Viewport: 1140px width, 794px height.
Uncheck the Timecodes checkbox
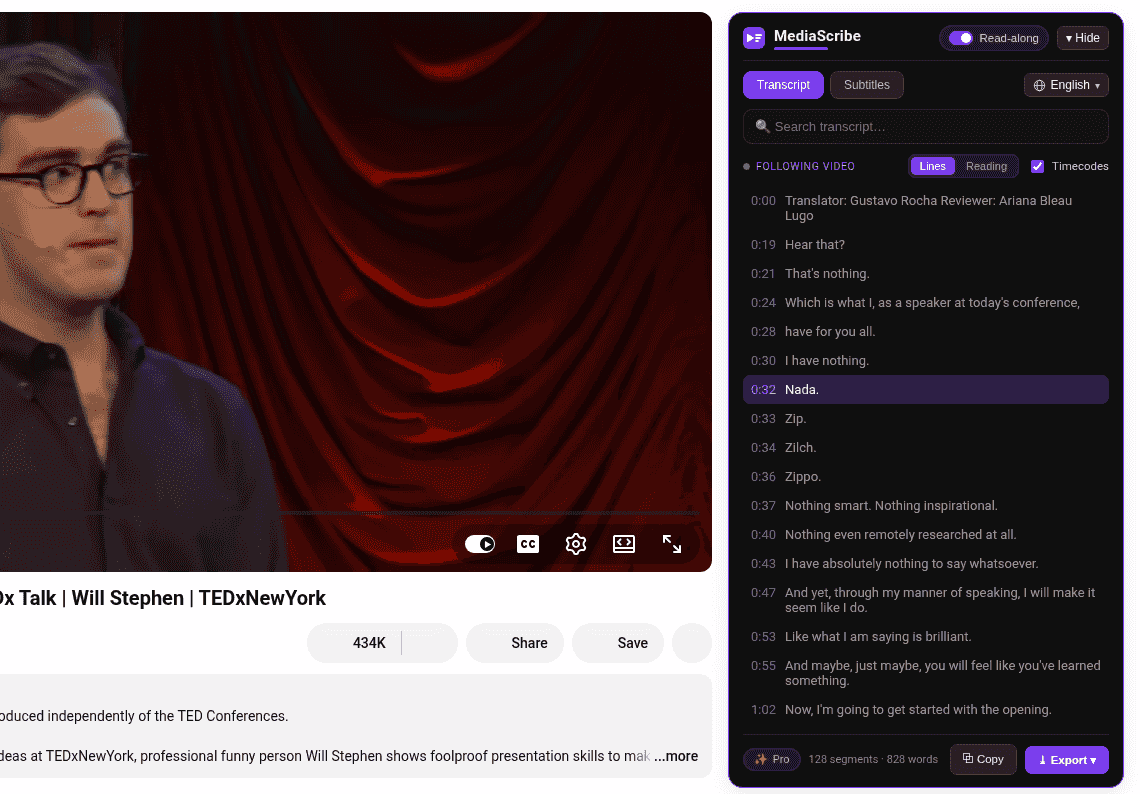1037,167
